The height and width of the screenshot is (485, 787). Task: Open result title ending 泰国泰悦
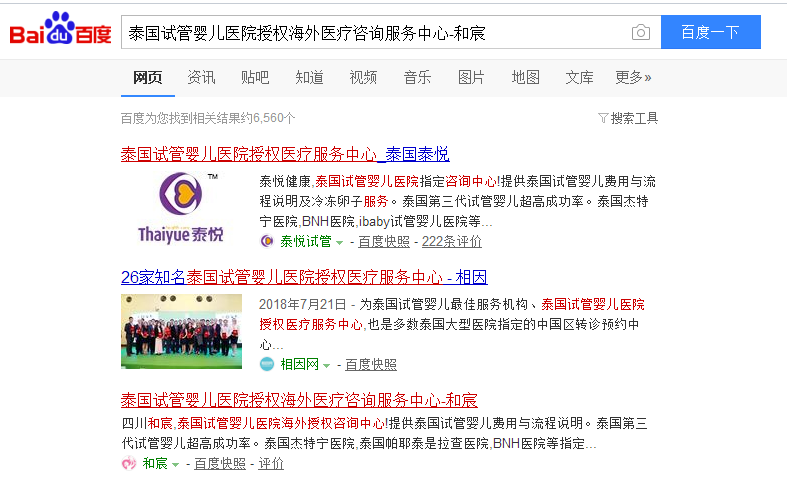tap(285, 154)
